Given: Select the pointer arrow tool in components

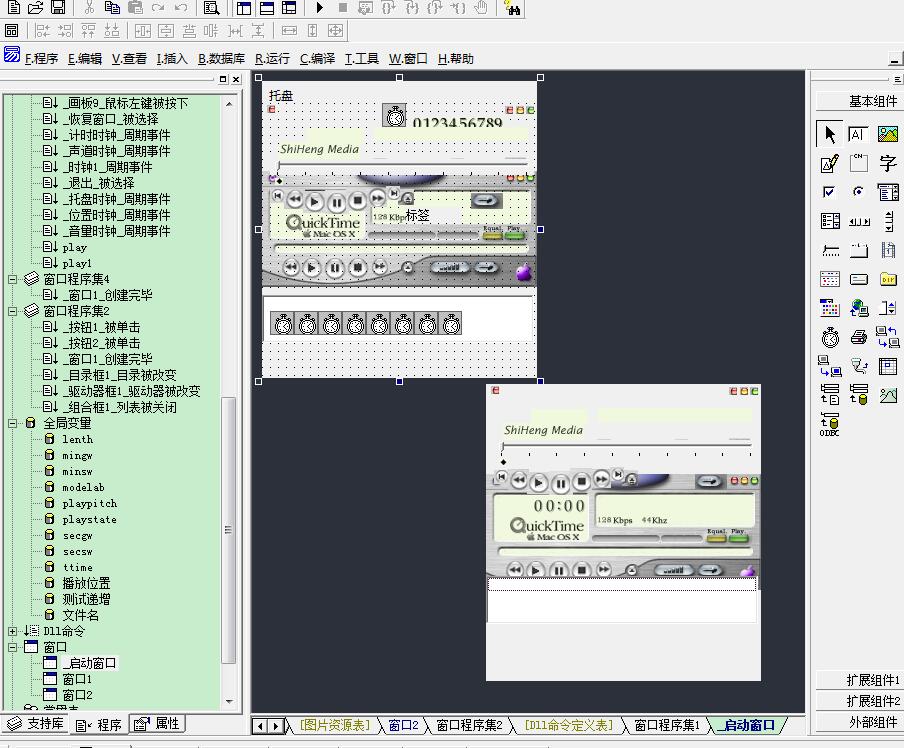Looking at the screenshot, I should [829, 134].
